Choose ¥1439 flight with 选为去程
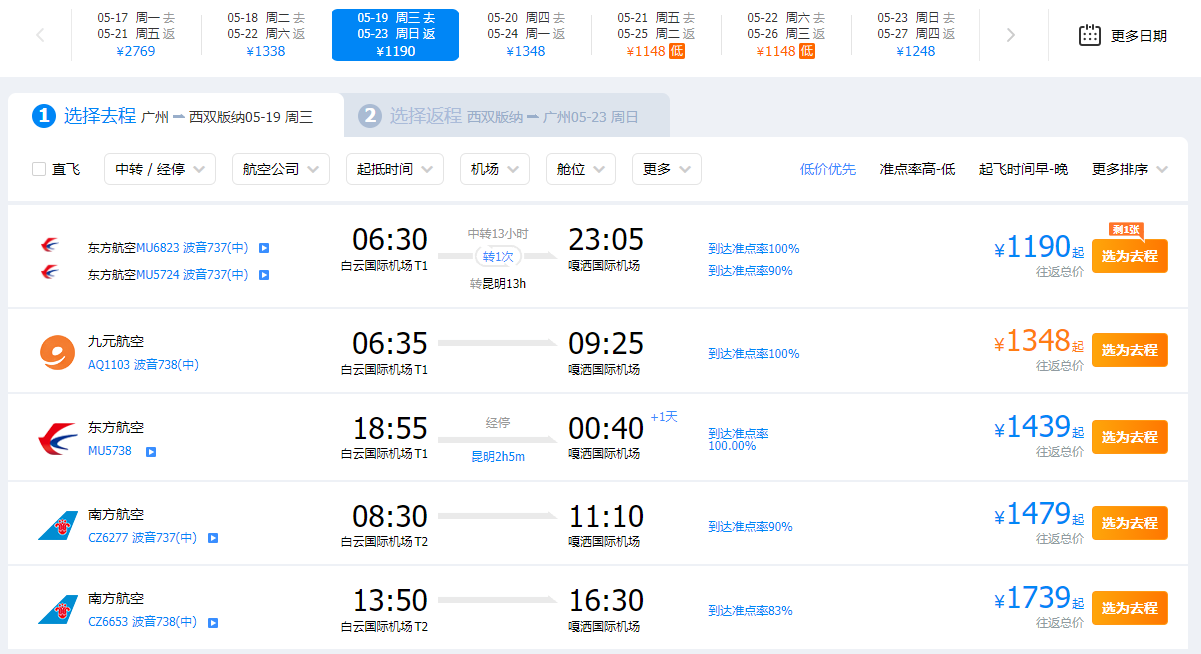Image resolution: width=1201 pixels, height=654 pixels. (1129, 437)
